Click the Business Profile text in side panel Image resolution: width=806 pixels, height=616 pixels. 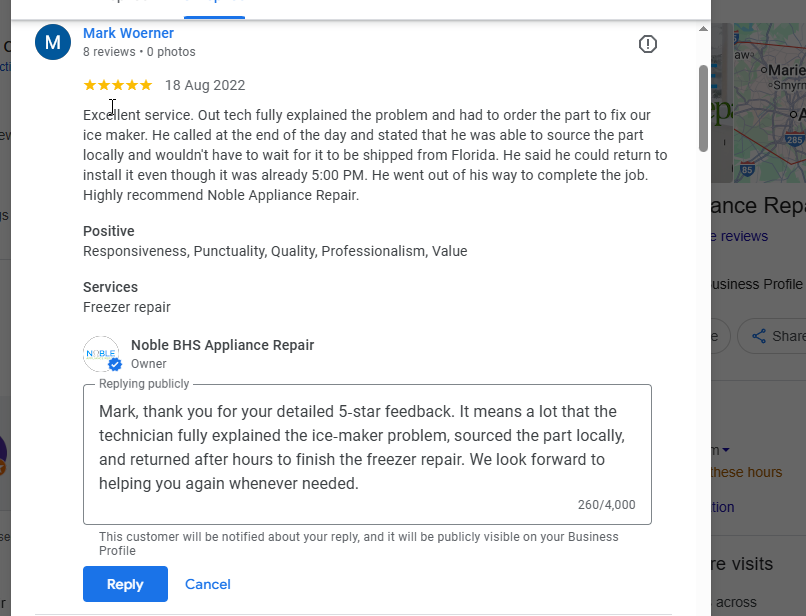[756, 284]
